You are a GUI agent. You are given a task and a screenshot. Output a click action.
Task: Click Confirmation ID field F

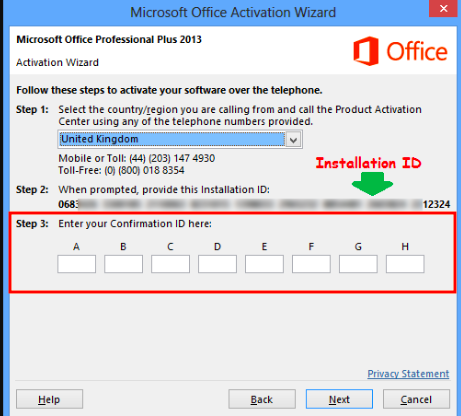pyautogui.click(x=311, y=264)
